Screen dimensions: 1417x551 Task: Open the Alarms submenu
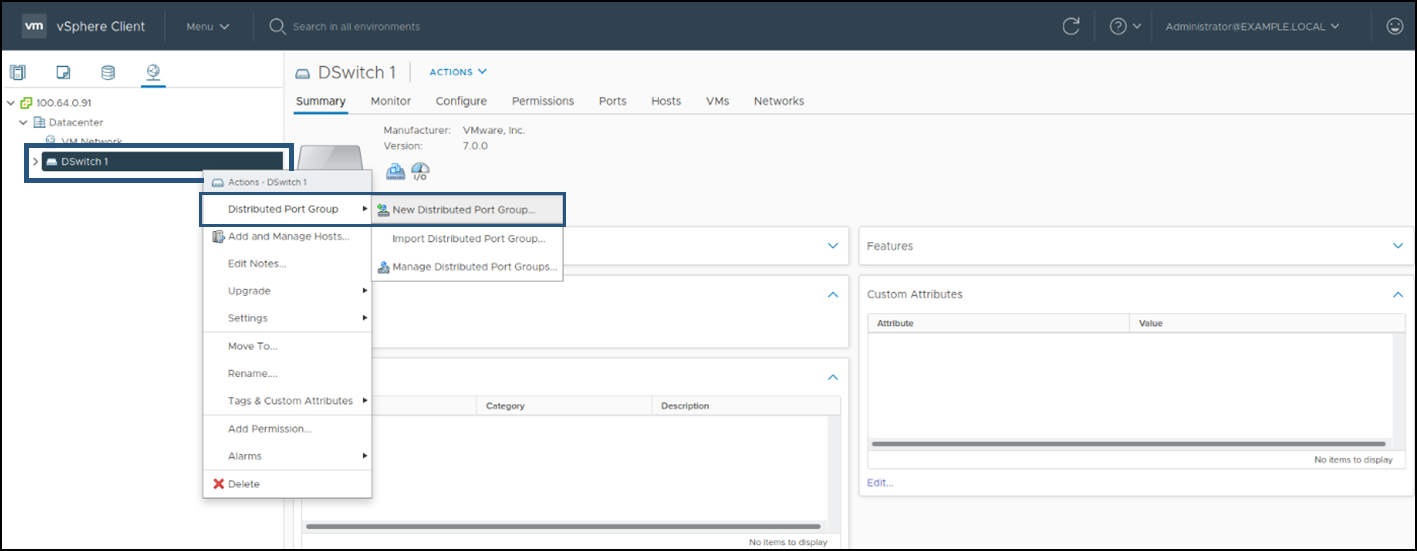[287, 456]
